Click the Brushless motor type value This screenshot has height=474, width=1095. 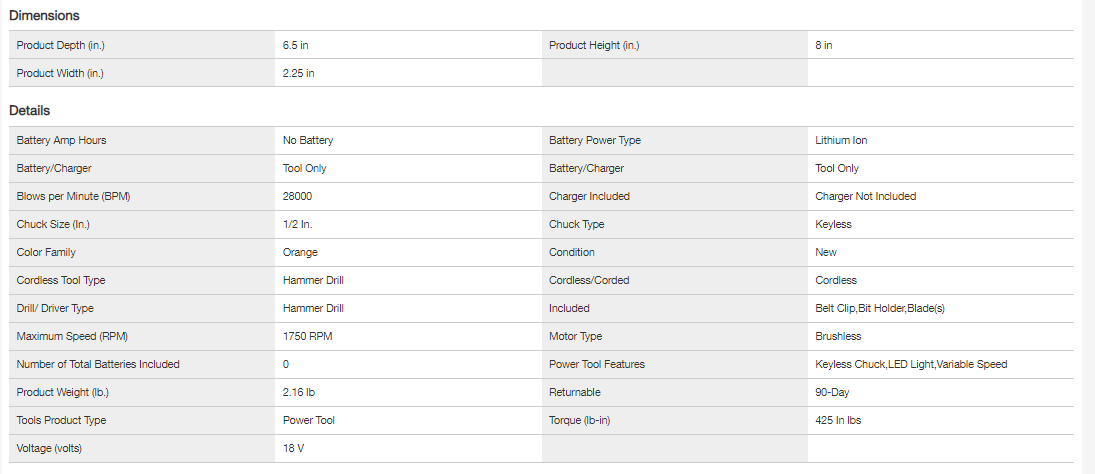click(838, 336)
